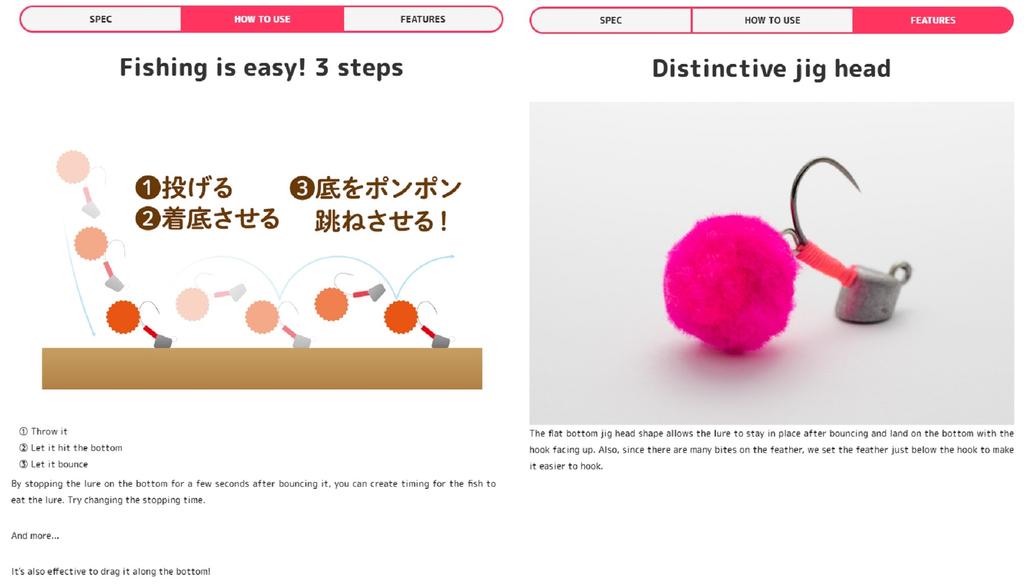1024x586 pixels.
Task: Select the highlighted HOW TO USE tab
Action: pyautogui.click(x=262, y=19)
